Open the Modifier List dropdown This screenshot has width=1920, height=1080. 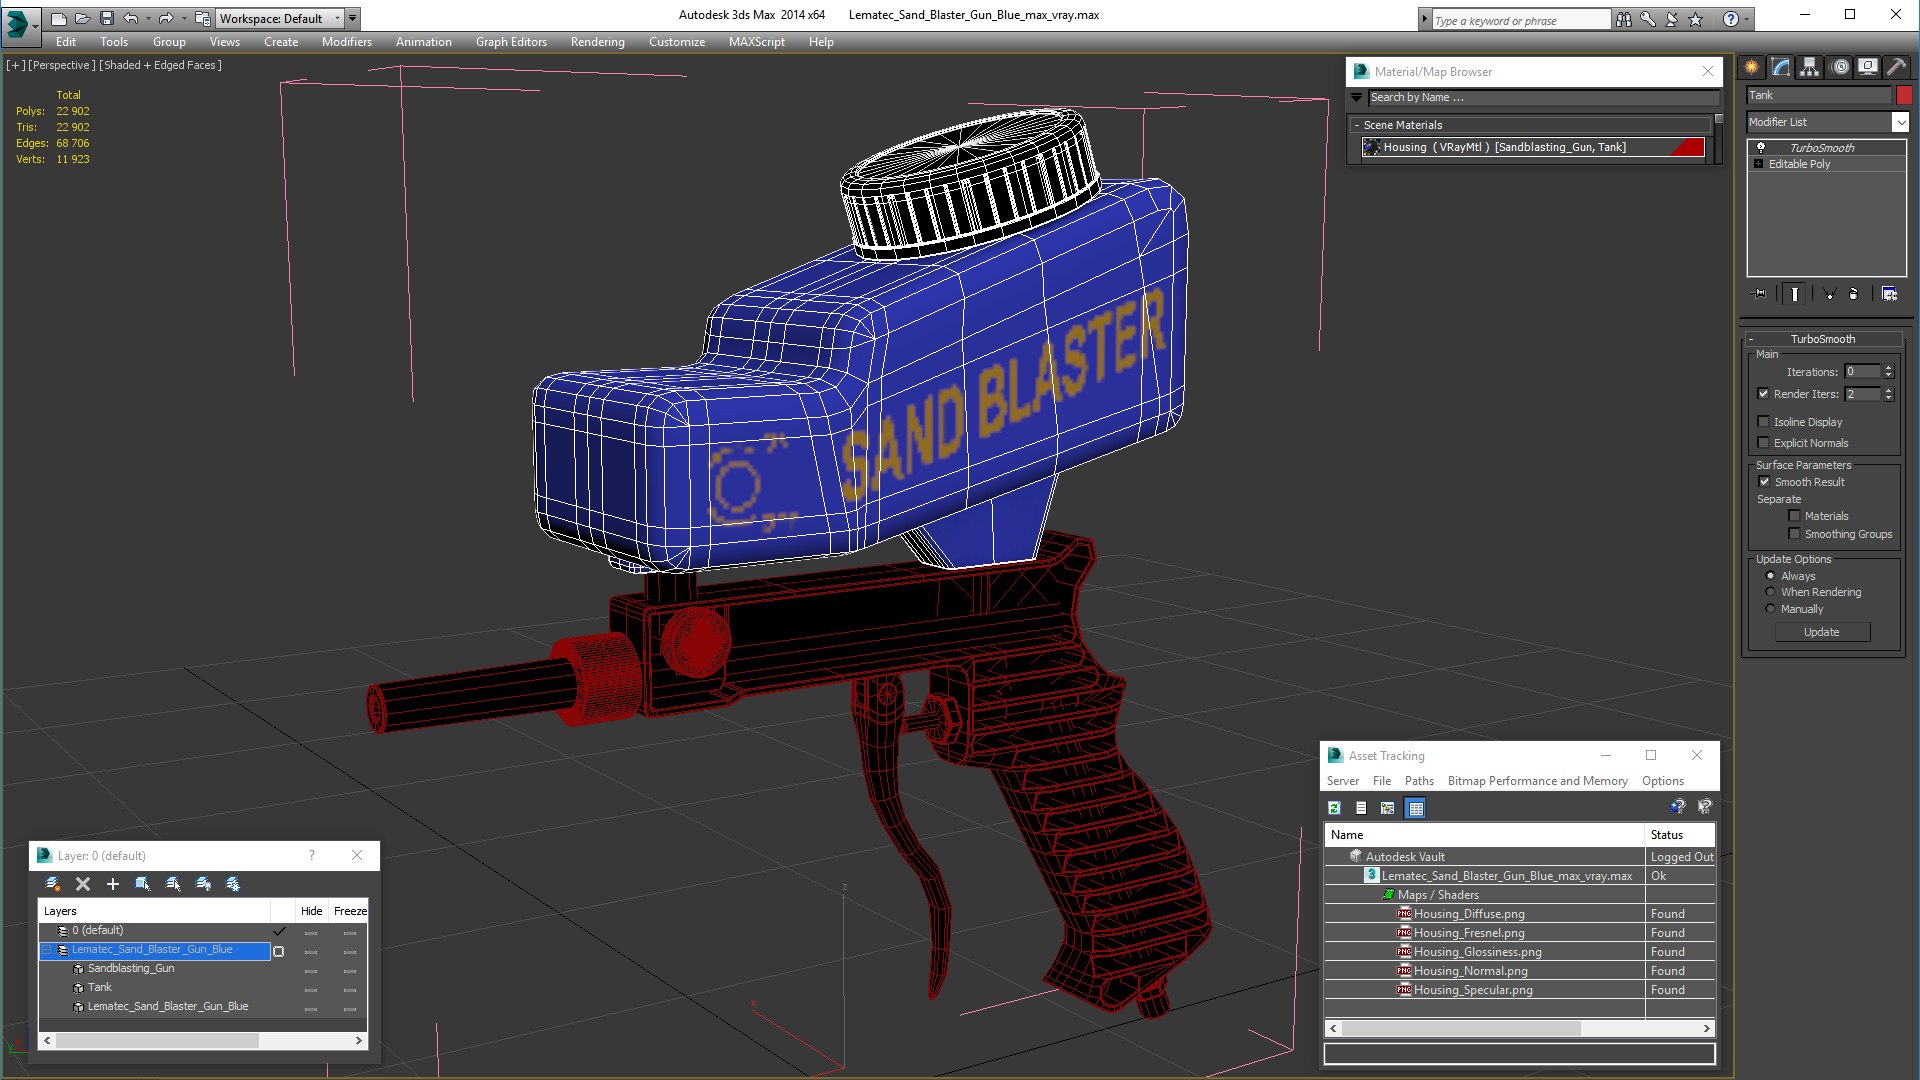[1900, 122]
